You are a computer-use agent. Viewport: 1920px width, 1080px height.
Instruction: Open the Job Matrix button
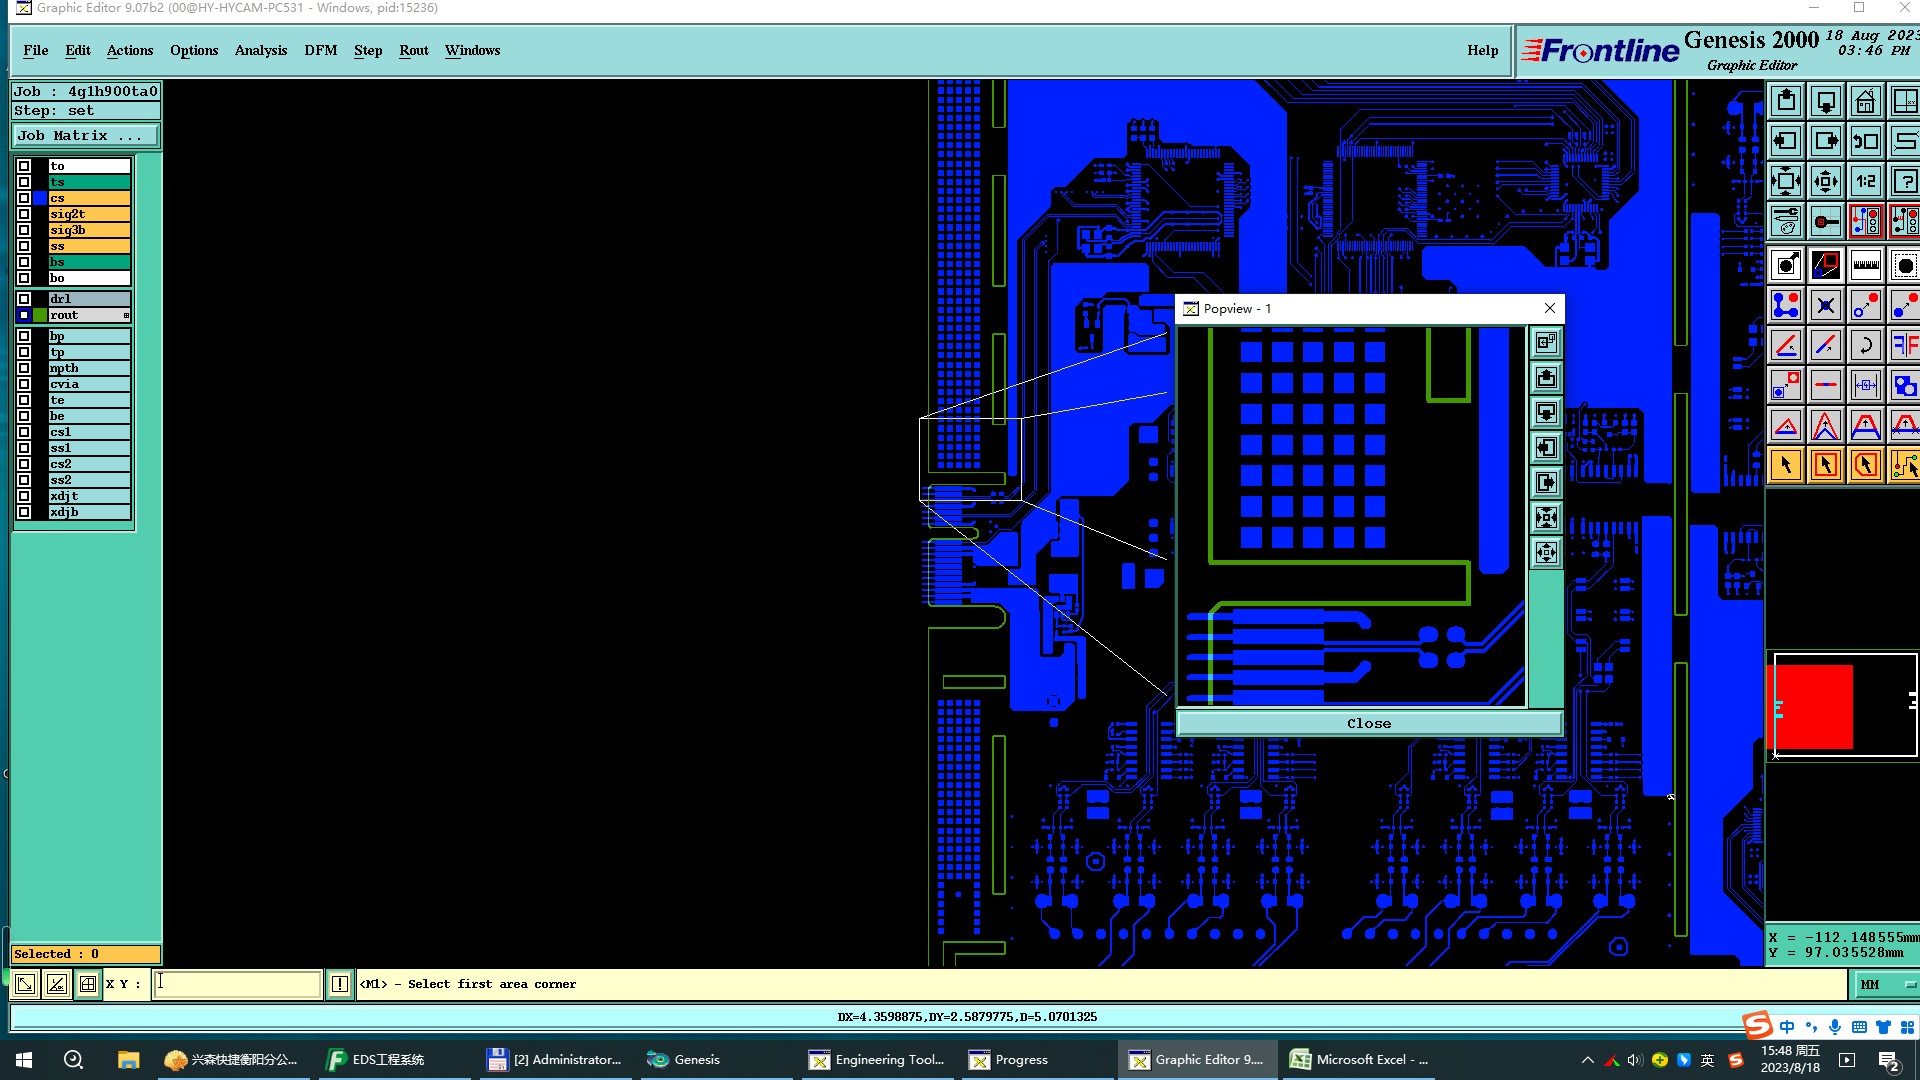point(85,136)
